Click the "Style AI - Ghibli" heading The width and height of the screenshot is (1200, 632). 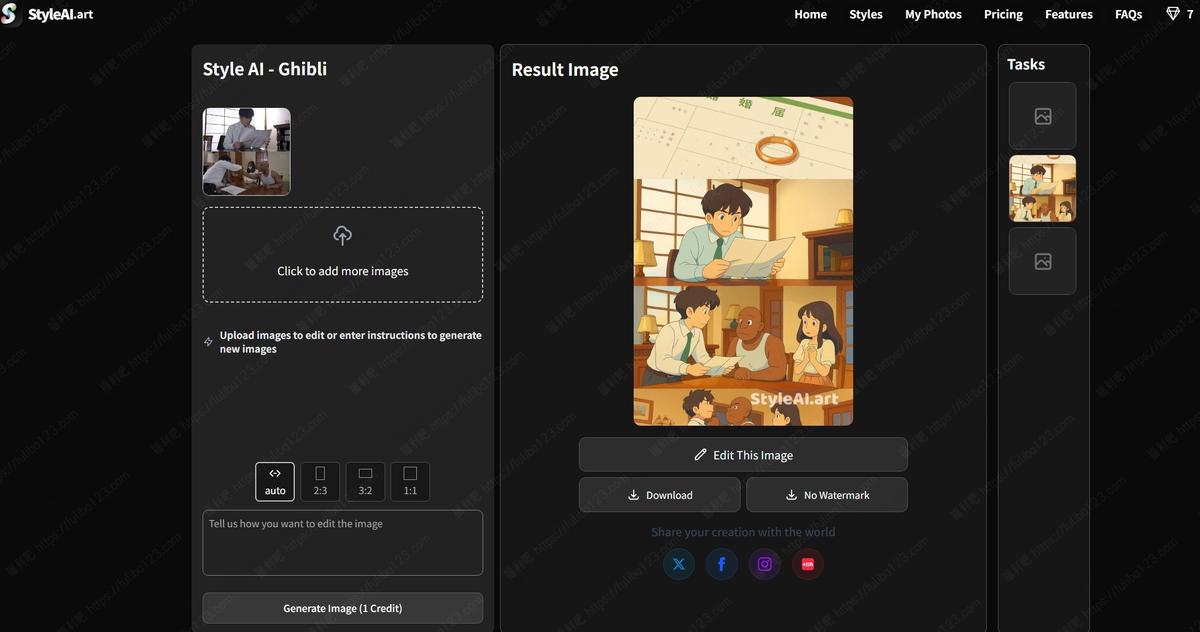[265, 69]
